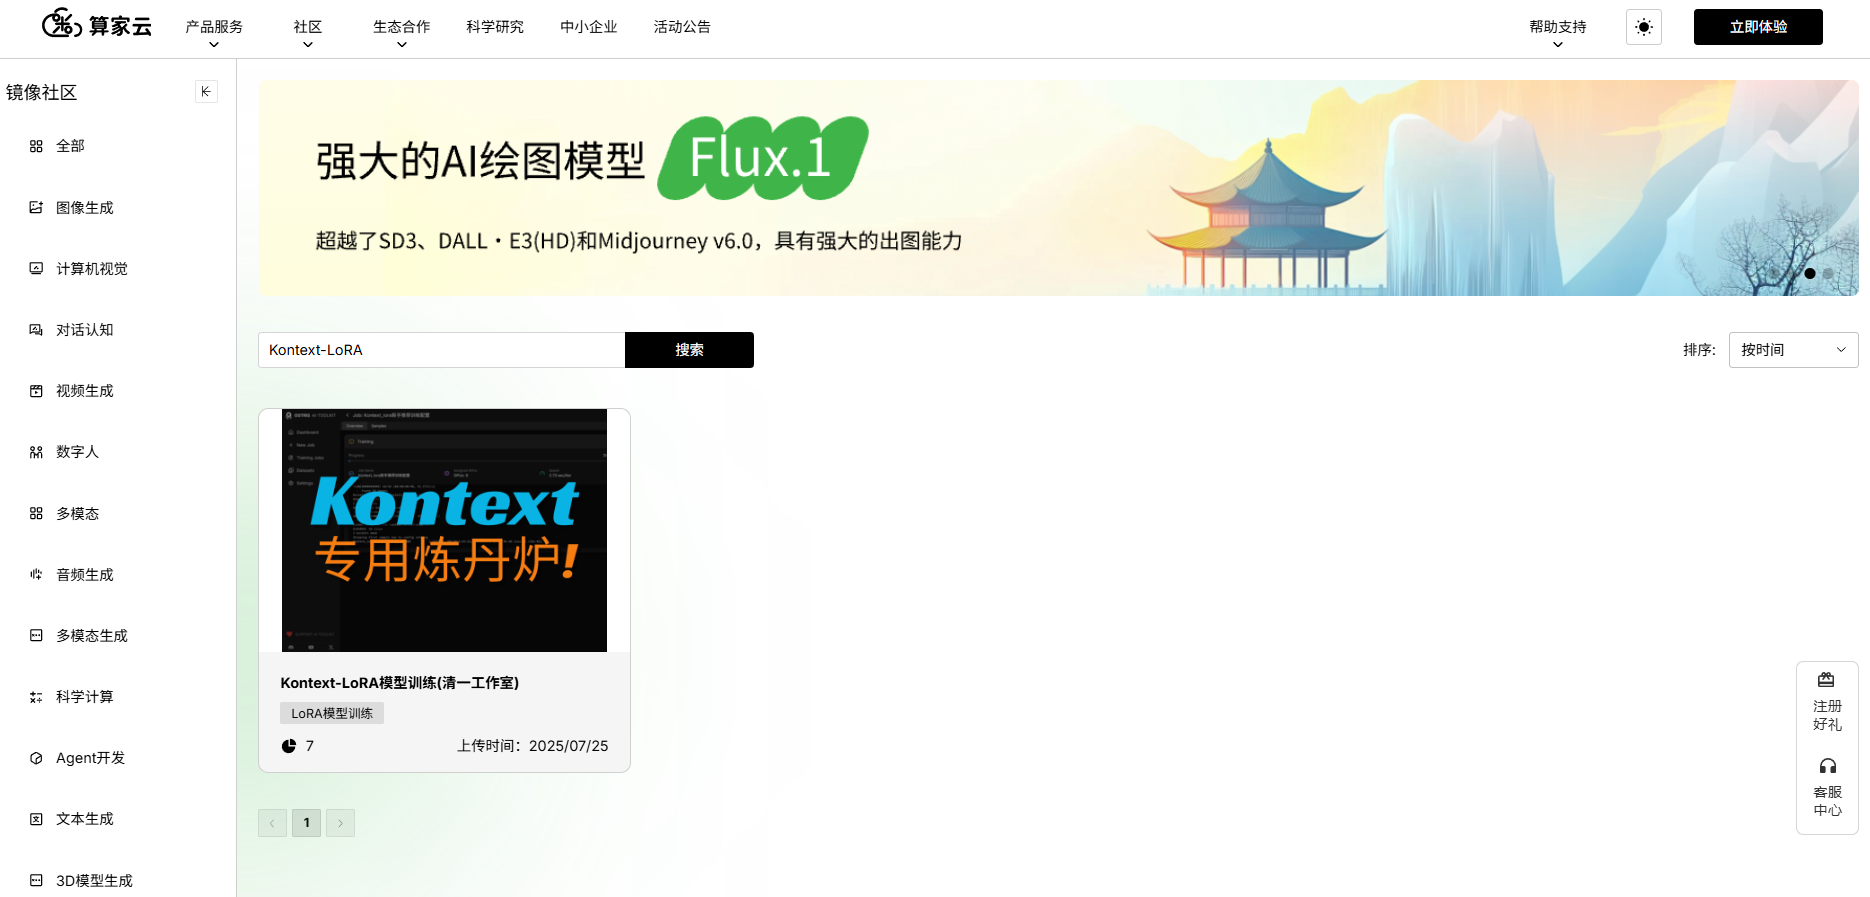Screen dimensions: 1870x897
Task: Click the 搜索 search button
Action: click(689, 350)
